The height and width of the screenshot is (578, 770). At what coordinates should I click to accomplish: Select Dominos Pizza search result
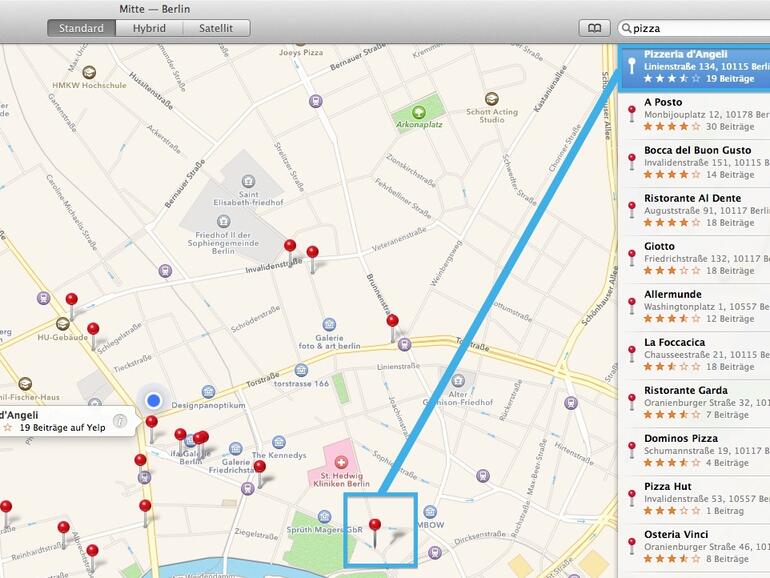coord(694,451)
